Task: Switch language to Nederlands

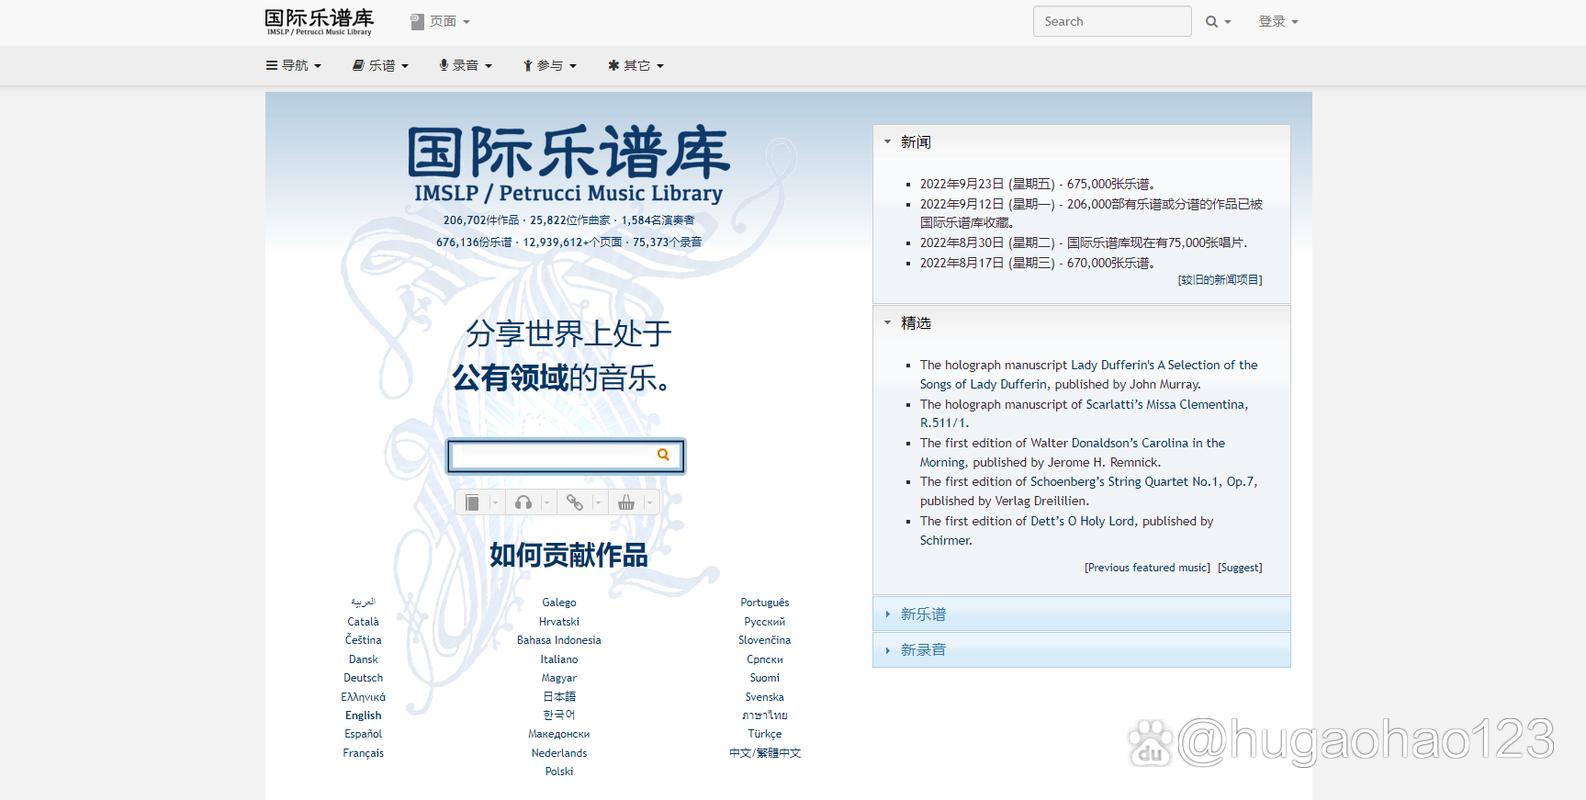Action: (x=559, y=753)
